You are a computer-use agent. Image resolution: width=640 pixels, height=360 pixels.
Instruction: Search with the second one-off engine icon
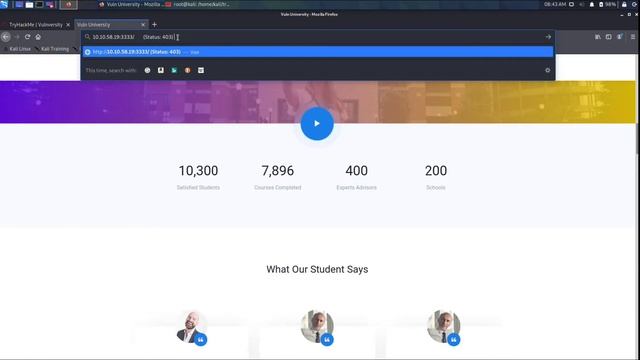161,70
